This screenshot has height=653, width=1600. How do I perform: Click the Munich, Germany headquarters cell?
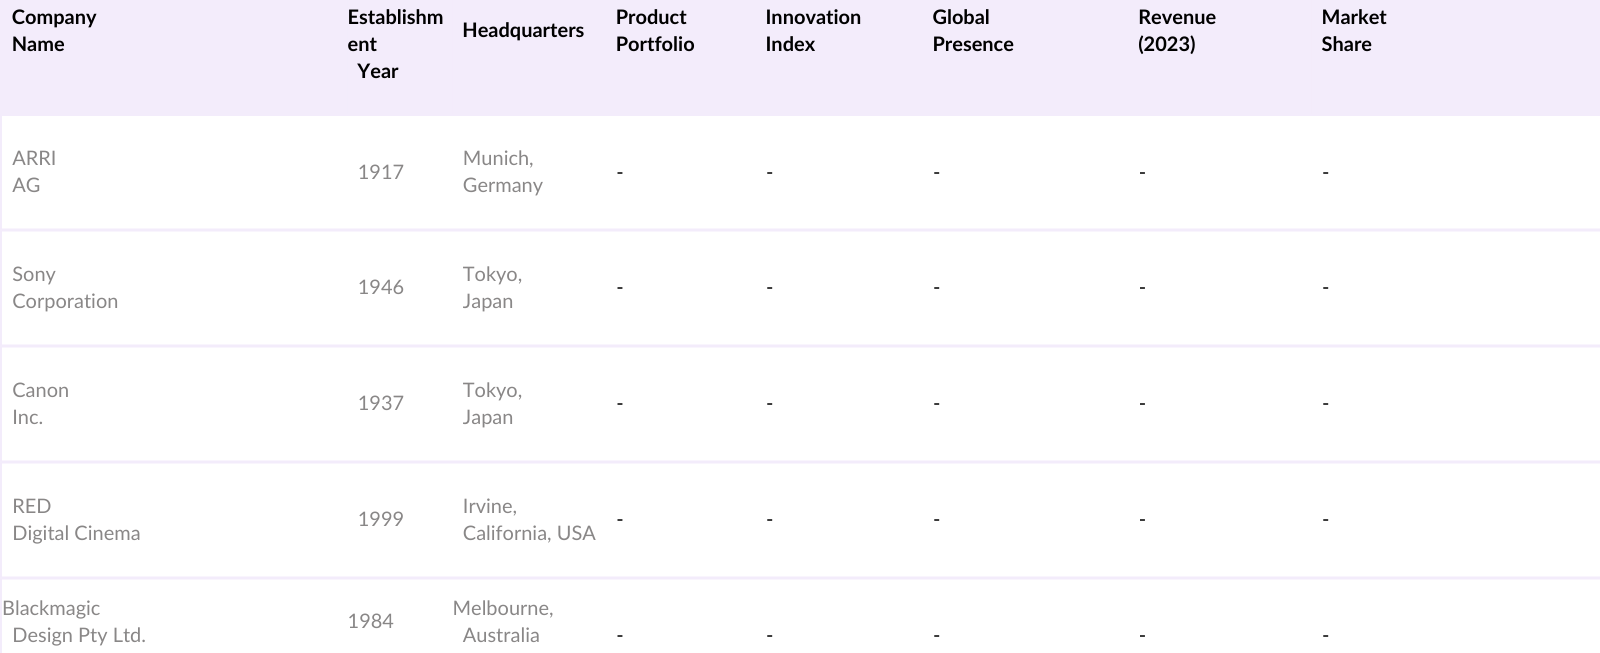coord(502,172)
